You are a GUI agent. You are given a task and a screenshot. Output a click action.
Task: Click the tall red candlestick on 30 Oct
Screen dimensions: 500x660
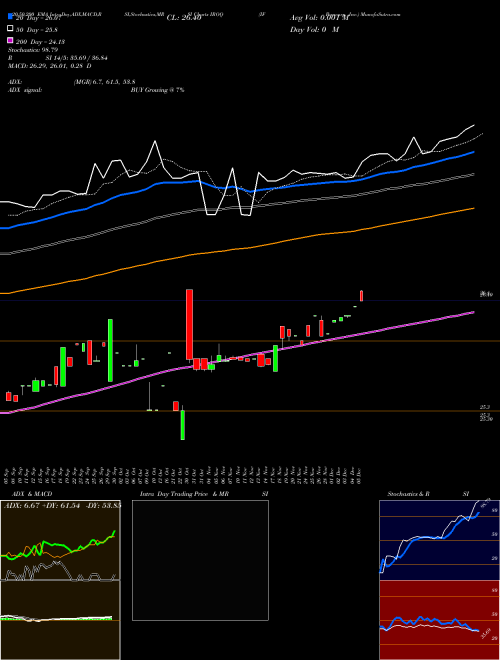189,324
